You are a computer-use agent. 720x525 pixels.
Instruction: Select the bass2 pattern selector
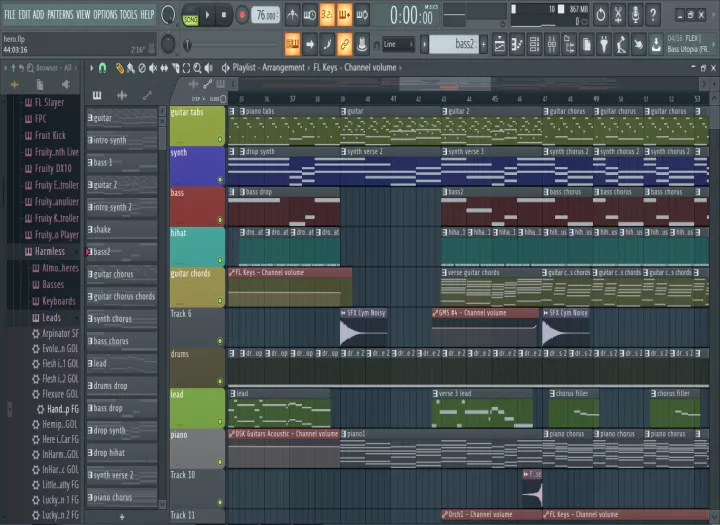point(454,44)
